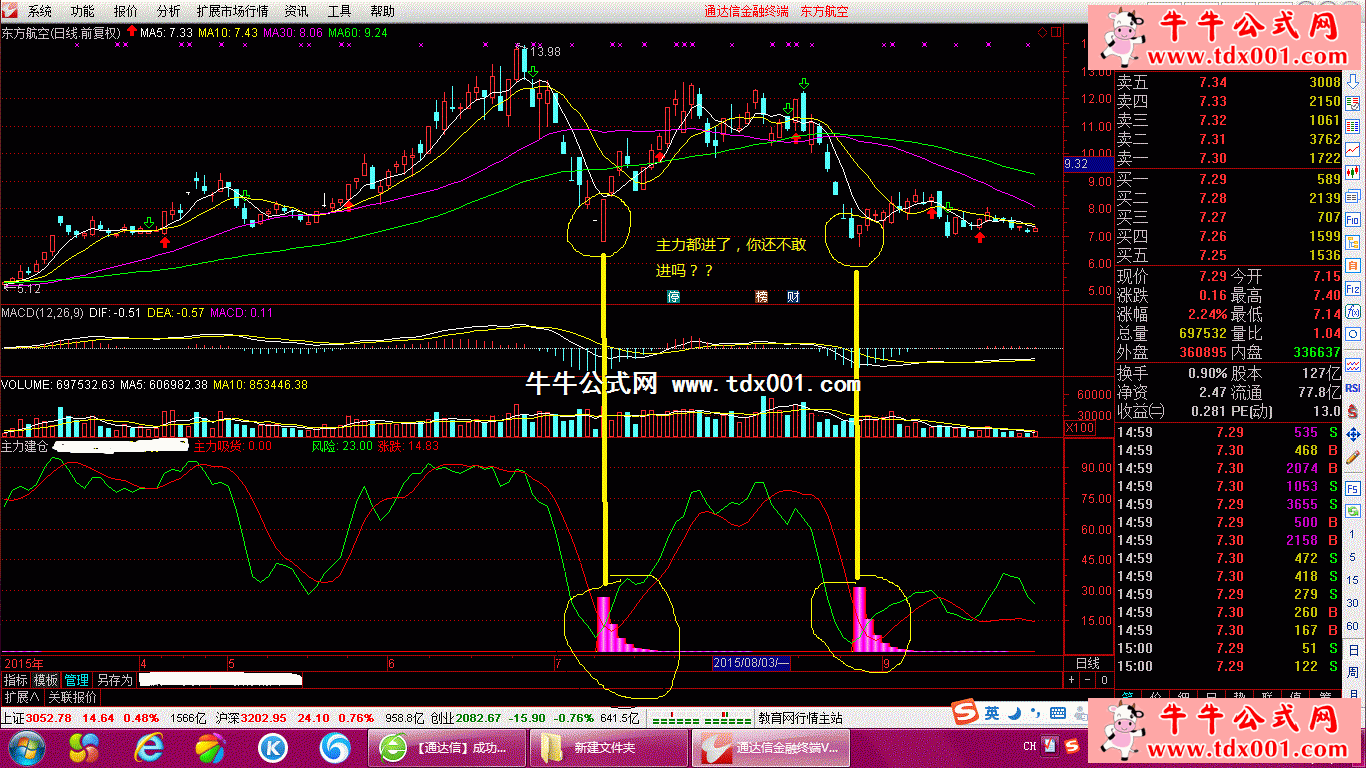Switch to the 模板 tab
The height and width of the screenshot is (768, 1366).
(46, 680)
